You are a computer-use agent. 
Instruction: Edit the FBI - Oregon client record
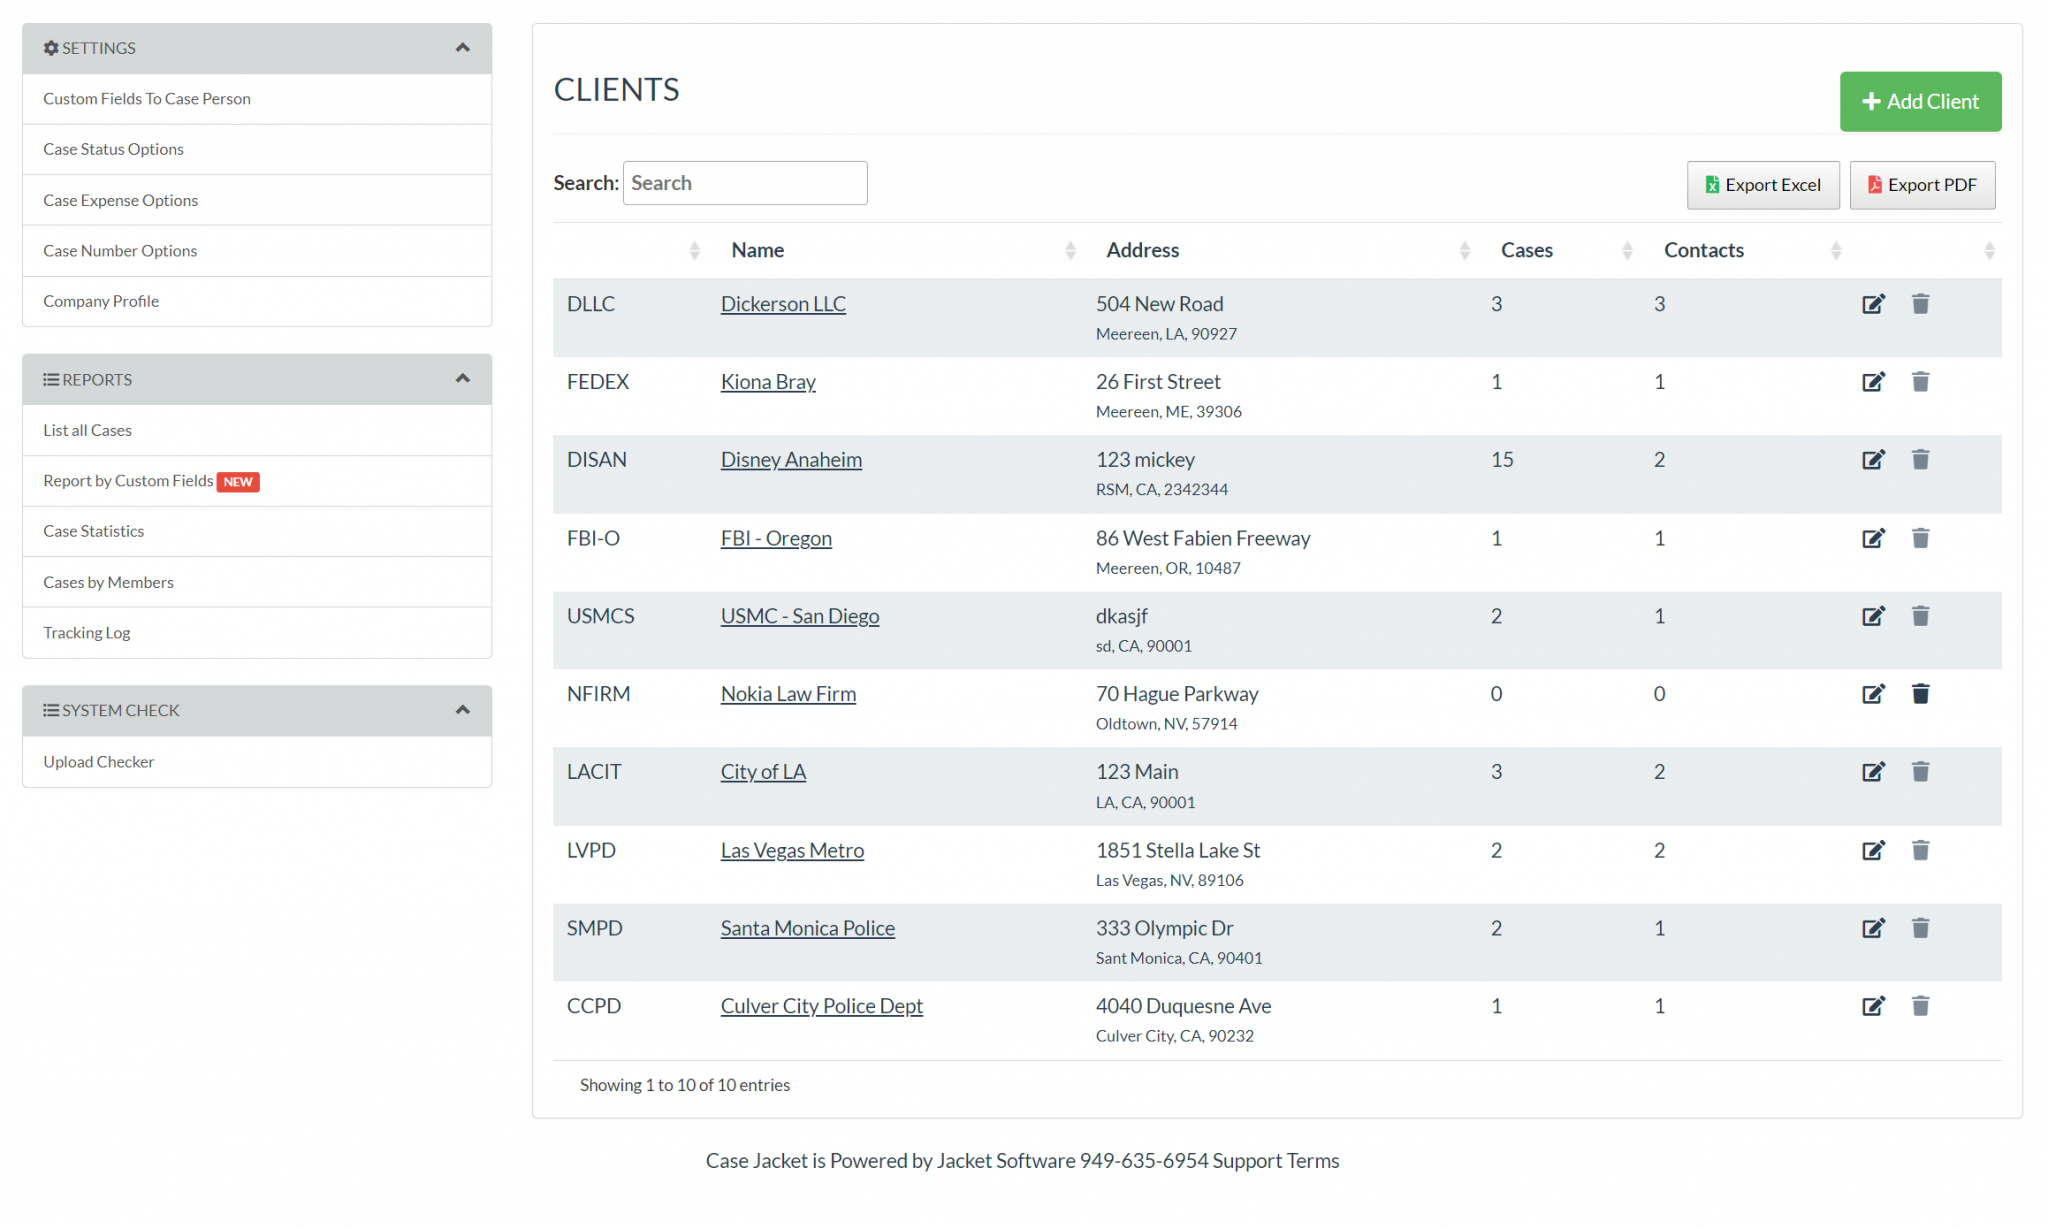tap(1874, 538)
